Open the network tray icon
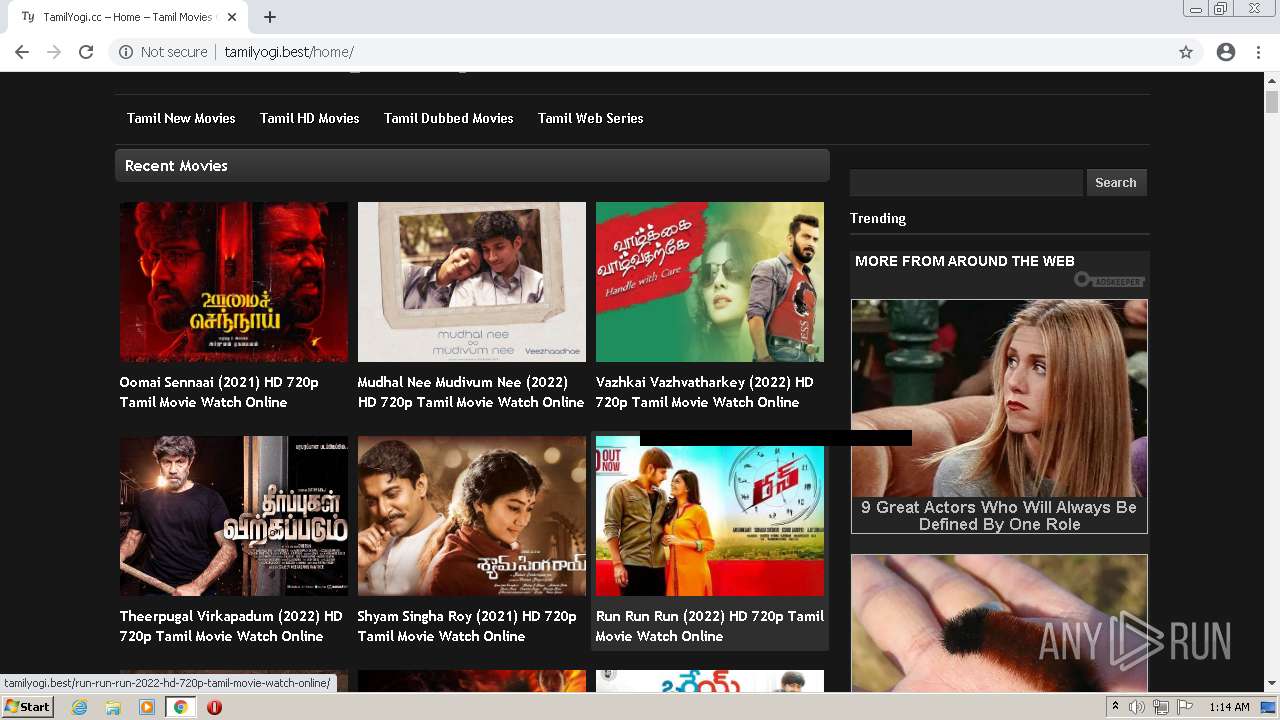The width and height of the screenshot is (1280, 720). click(1160, 707)
